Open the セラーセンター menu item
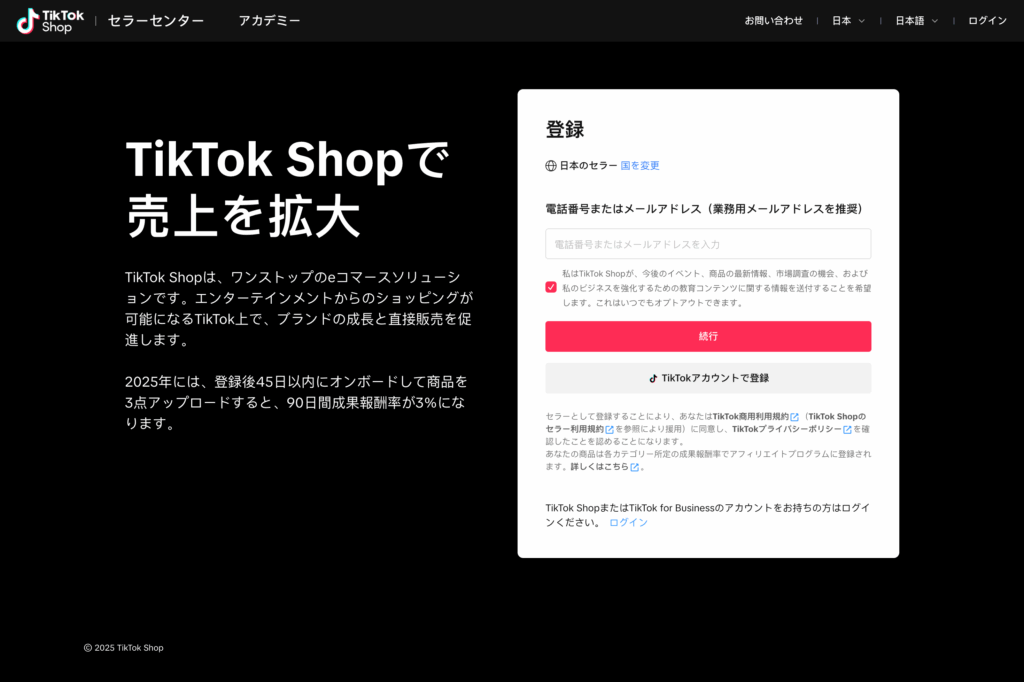This screenshot has height=682, width=1024. (x=155, y=21)
